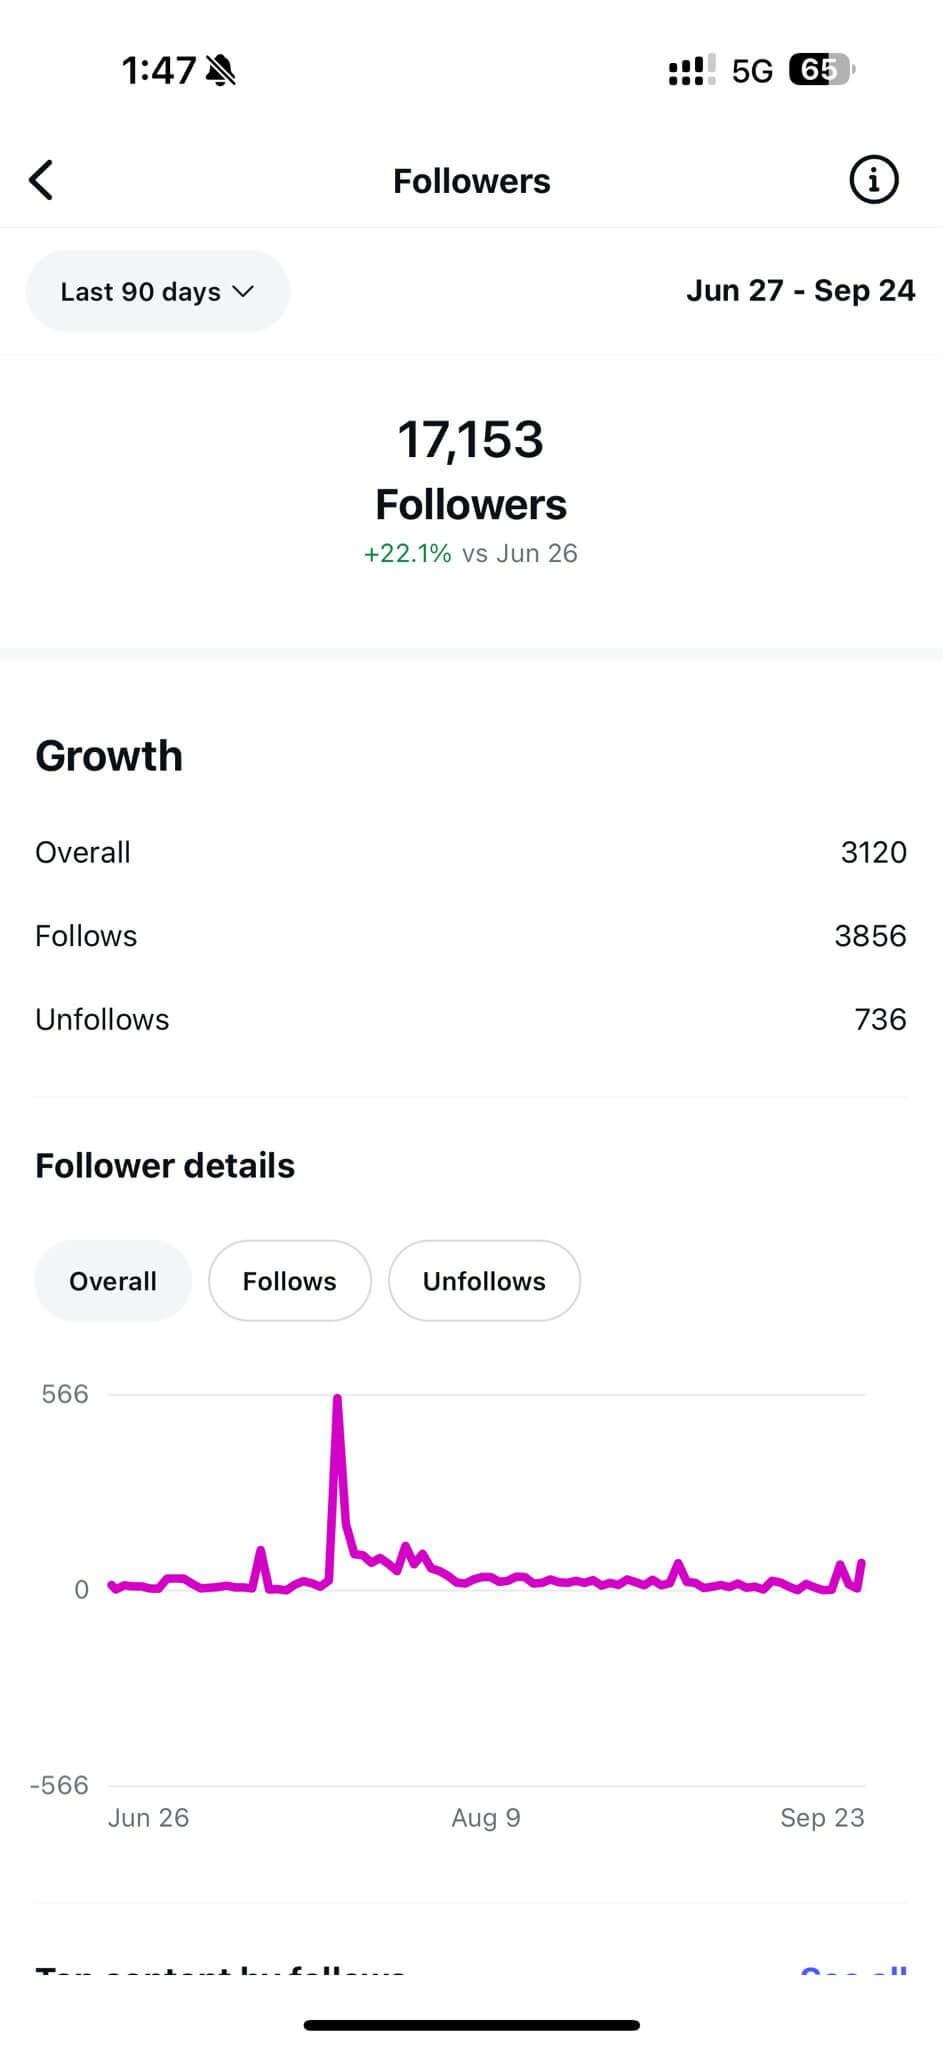The height and width of the screenshot is (2048, 943).
Task: Tap the muted bell status icon
Action: coord(220,70)
